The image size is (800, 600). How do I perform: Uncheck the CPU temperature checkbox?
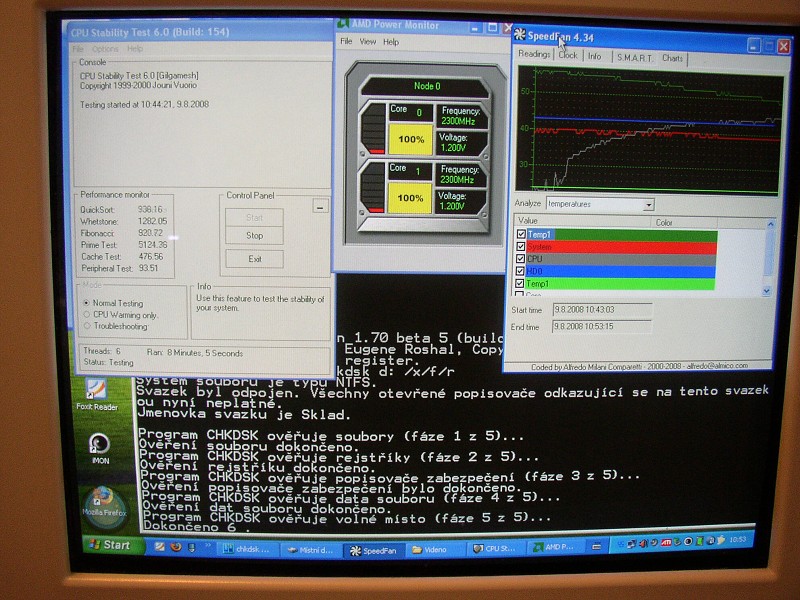[x=520, y=258]
